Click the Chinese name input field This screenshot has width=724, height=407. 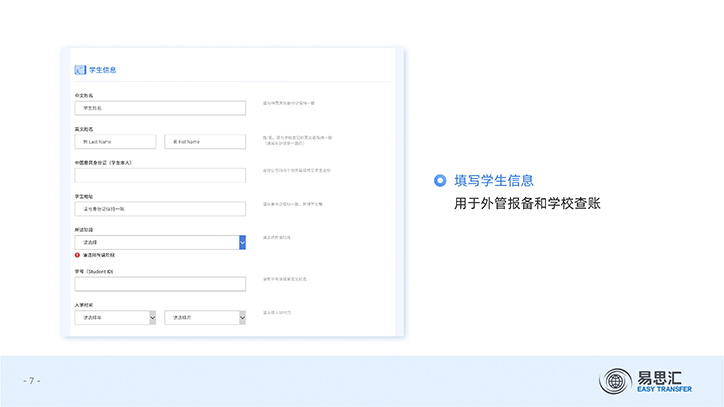[x=160, y=108]
